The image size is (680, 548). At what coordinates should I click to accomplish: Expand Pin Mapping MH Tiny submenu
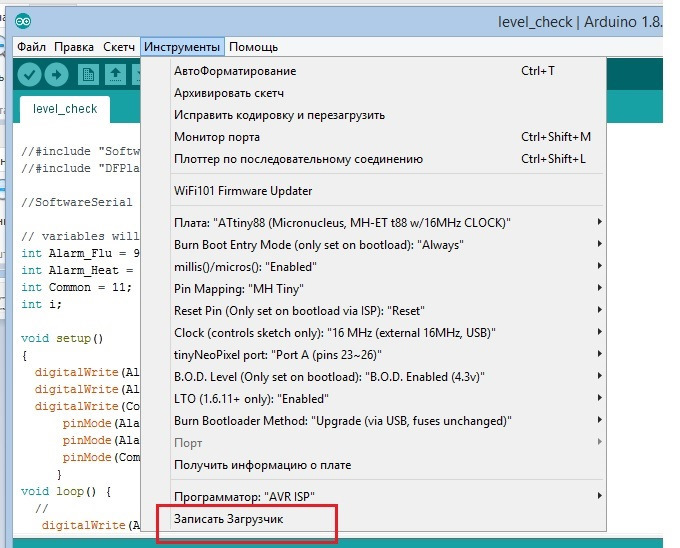point(373,289)
